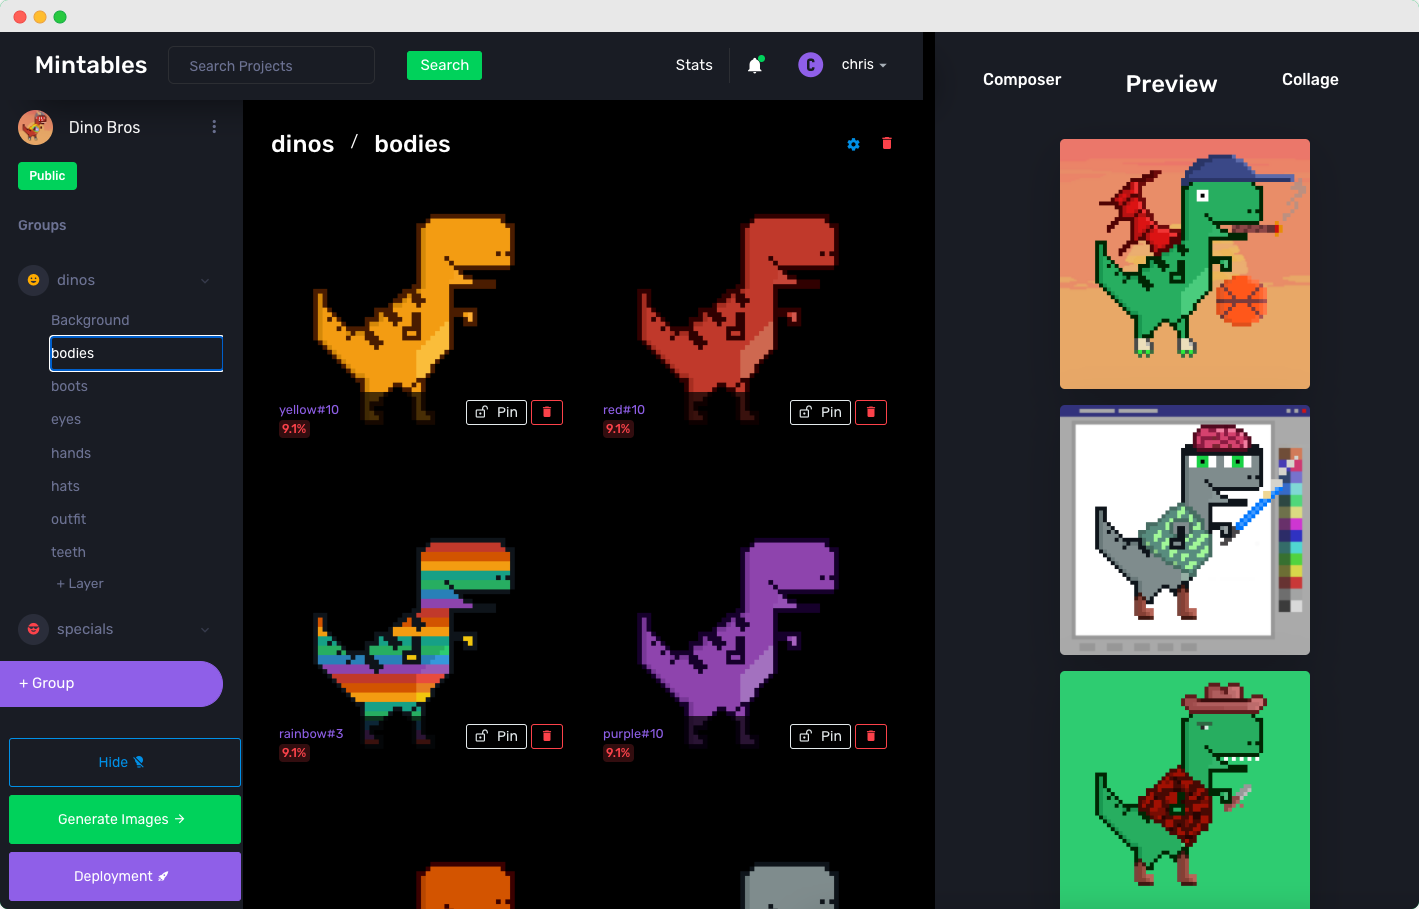The height and width of the screenshot is (909, 1419).
Task: Pin the rainbow#3 trait
Action: coord(496,736)
